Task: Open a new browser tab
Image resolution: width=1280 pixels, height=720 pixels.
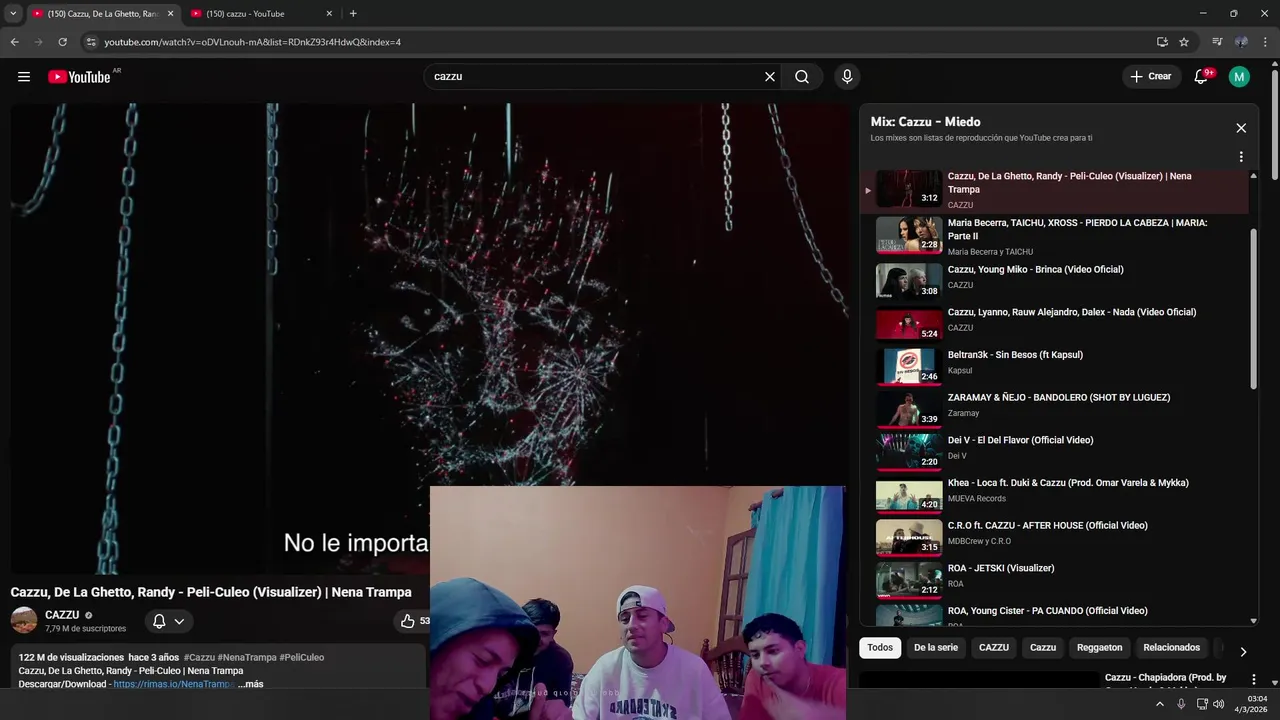Action: click(353, 14)
